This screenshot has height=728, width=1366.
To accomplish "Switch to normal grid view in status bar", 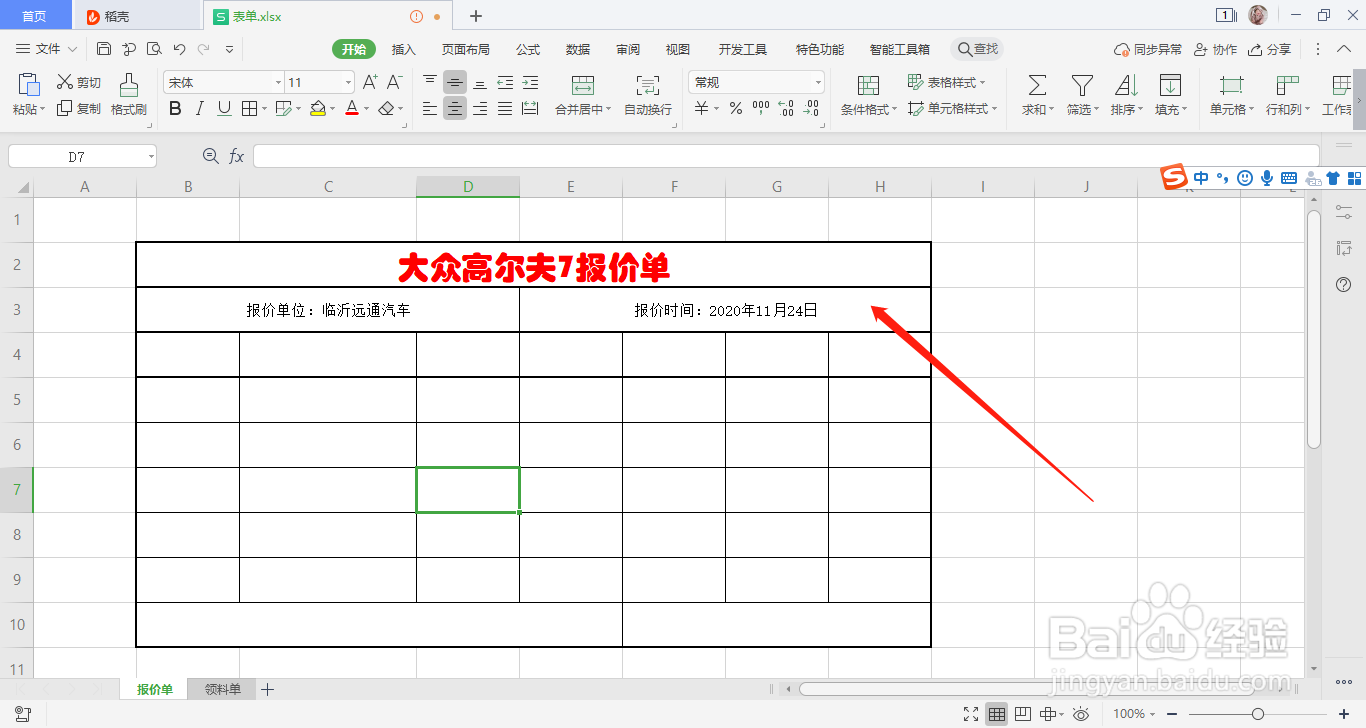I will [x=996, y=714].
